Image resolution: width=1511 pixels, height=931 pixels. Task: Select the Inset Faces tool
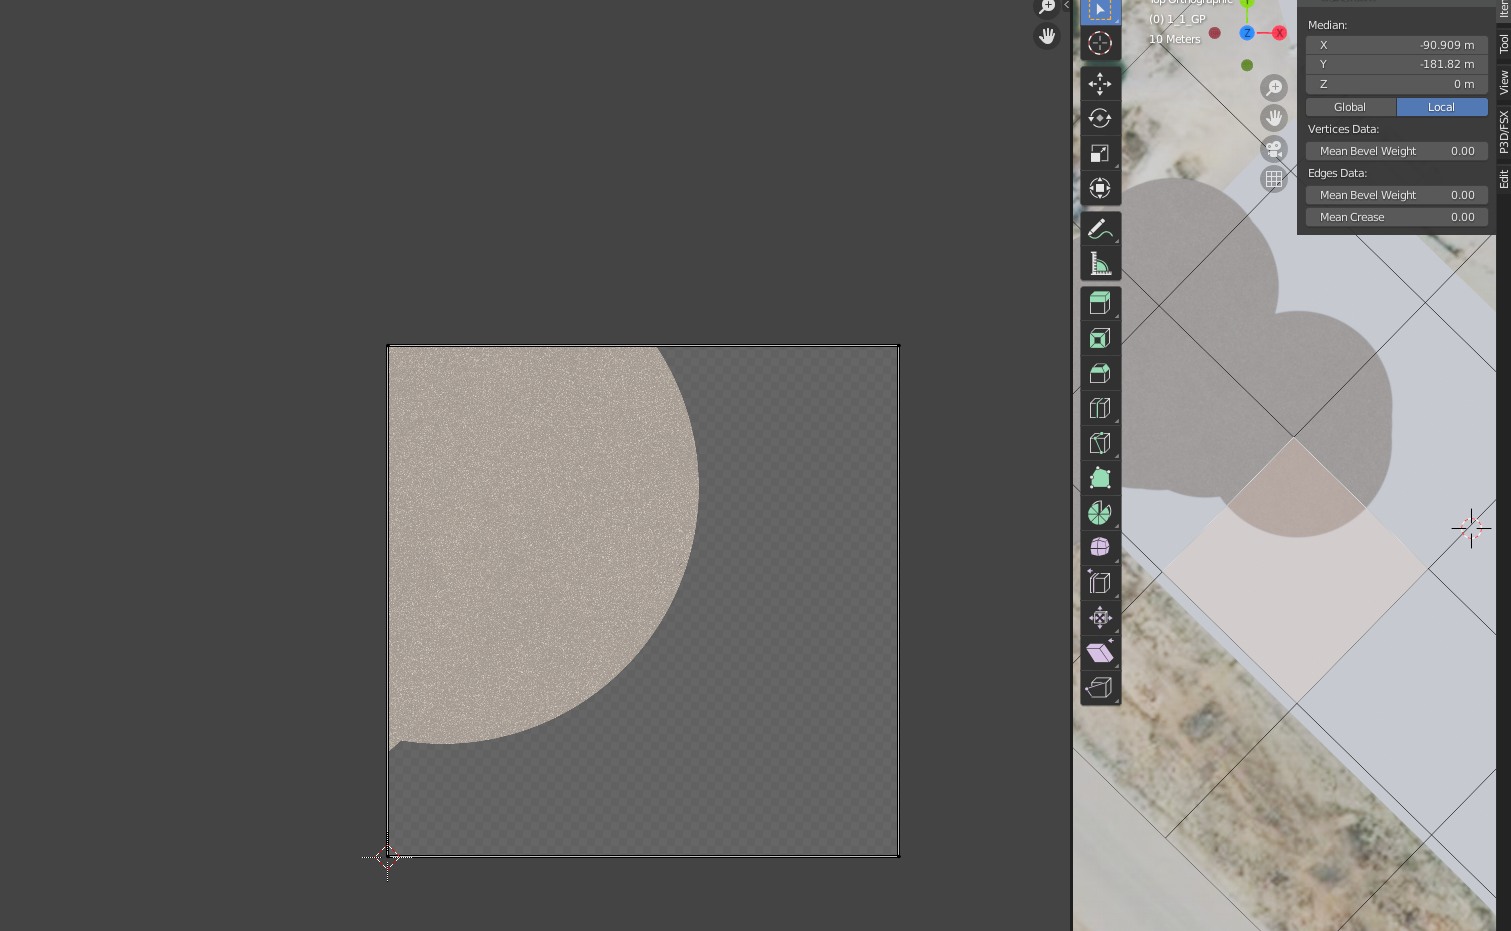[1099, 338]
